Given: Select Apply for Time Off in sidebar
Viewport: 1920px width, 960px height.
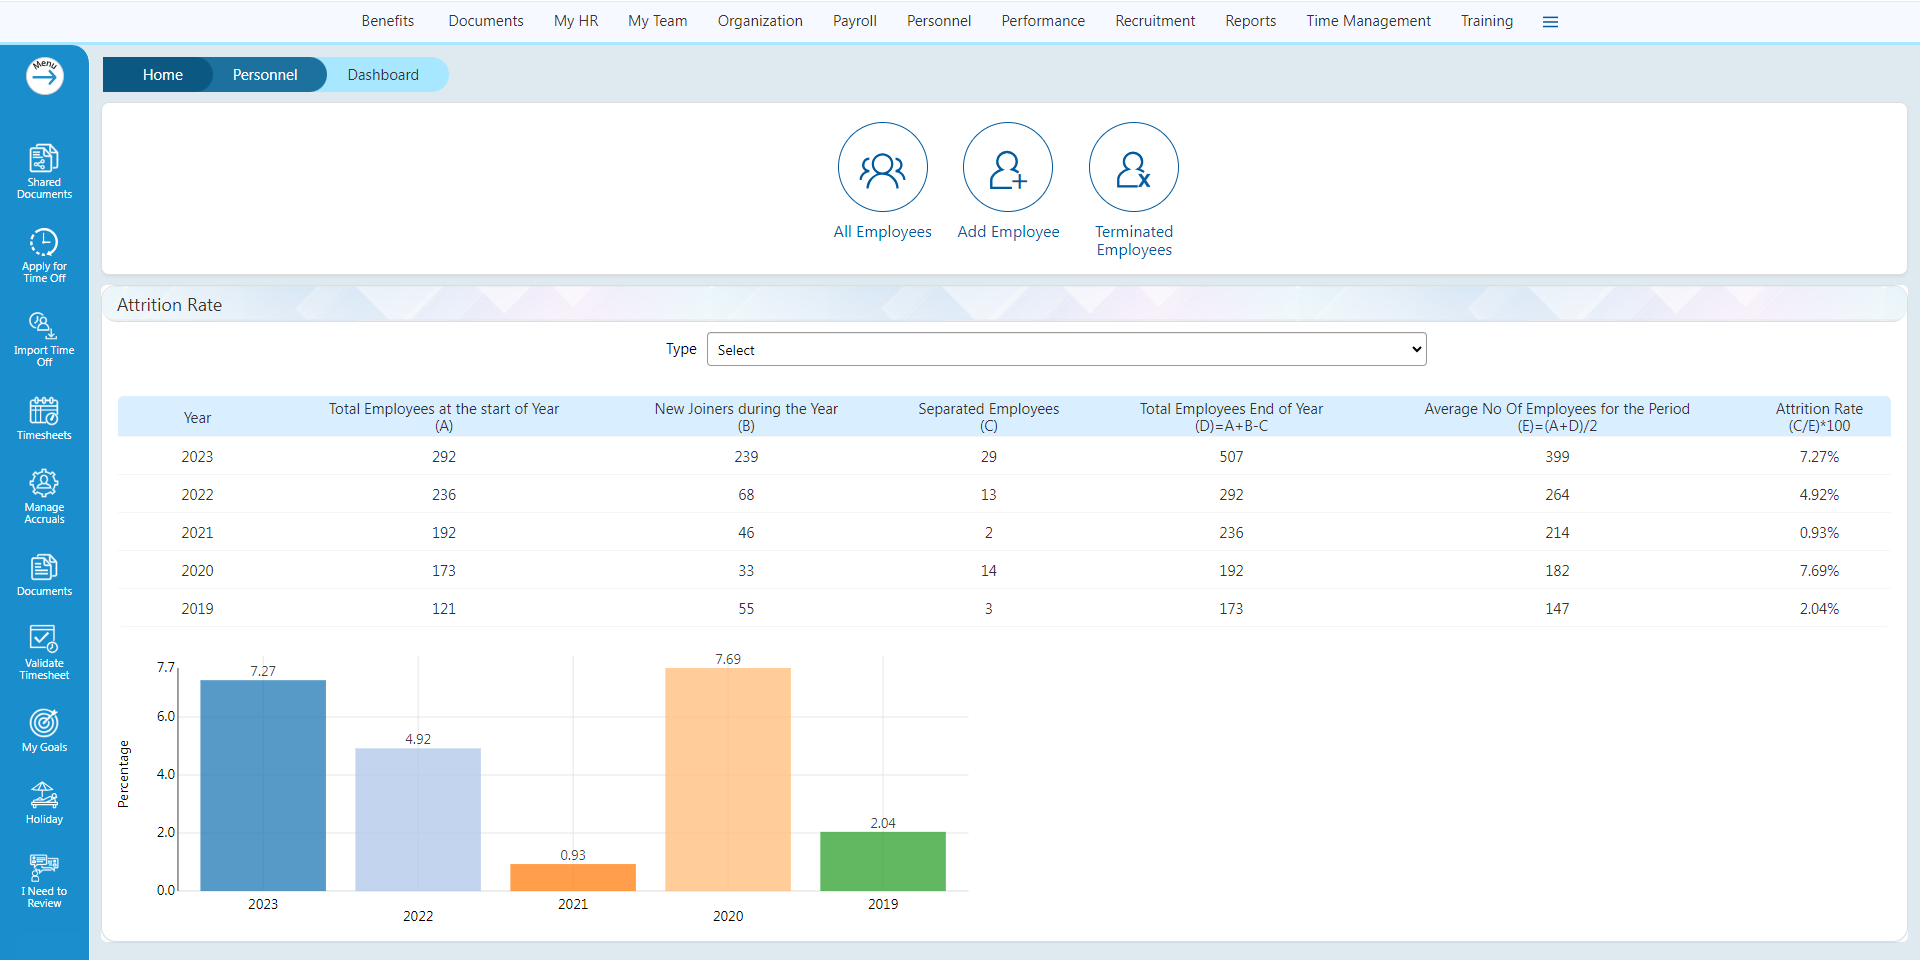Looking at the screenshot, I should click(x=44, y=253).
